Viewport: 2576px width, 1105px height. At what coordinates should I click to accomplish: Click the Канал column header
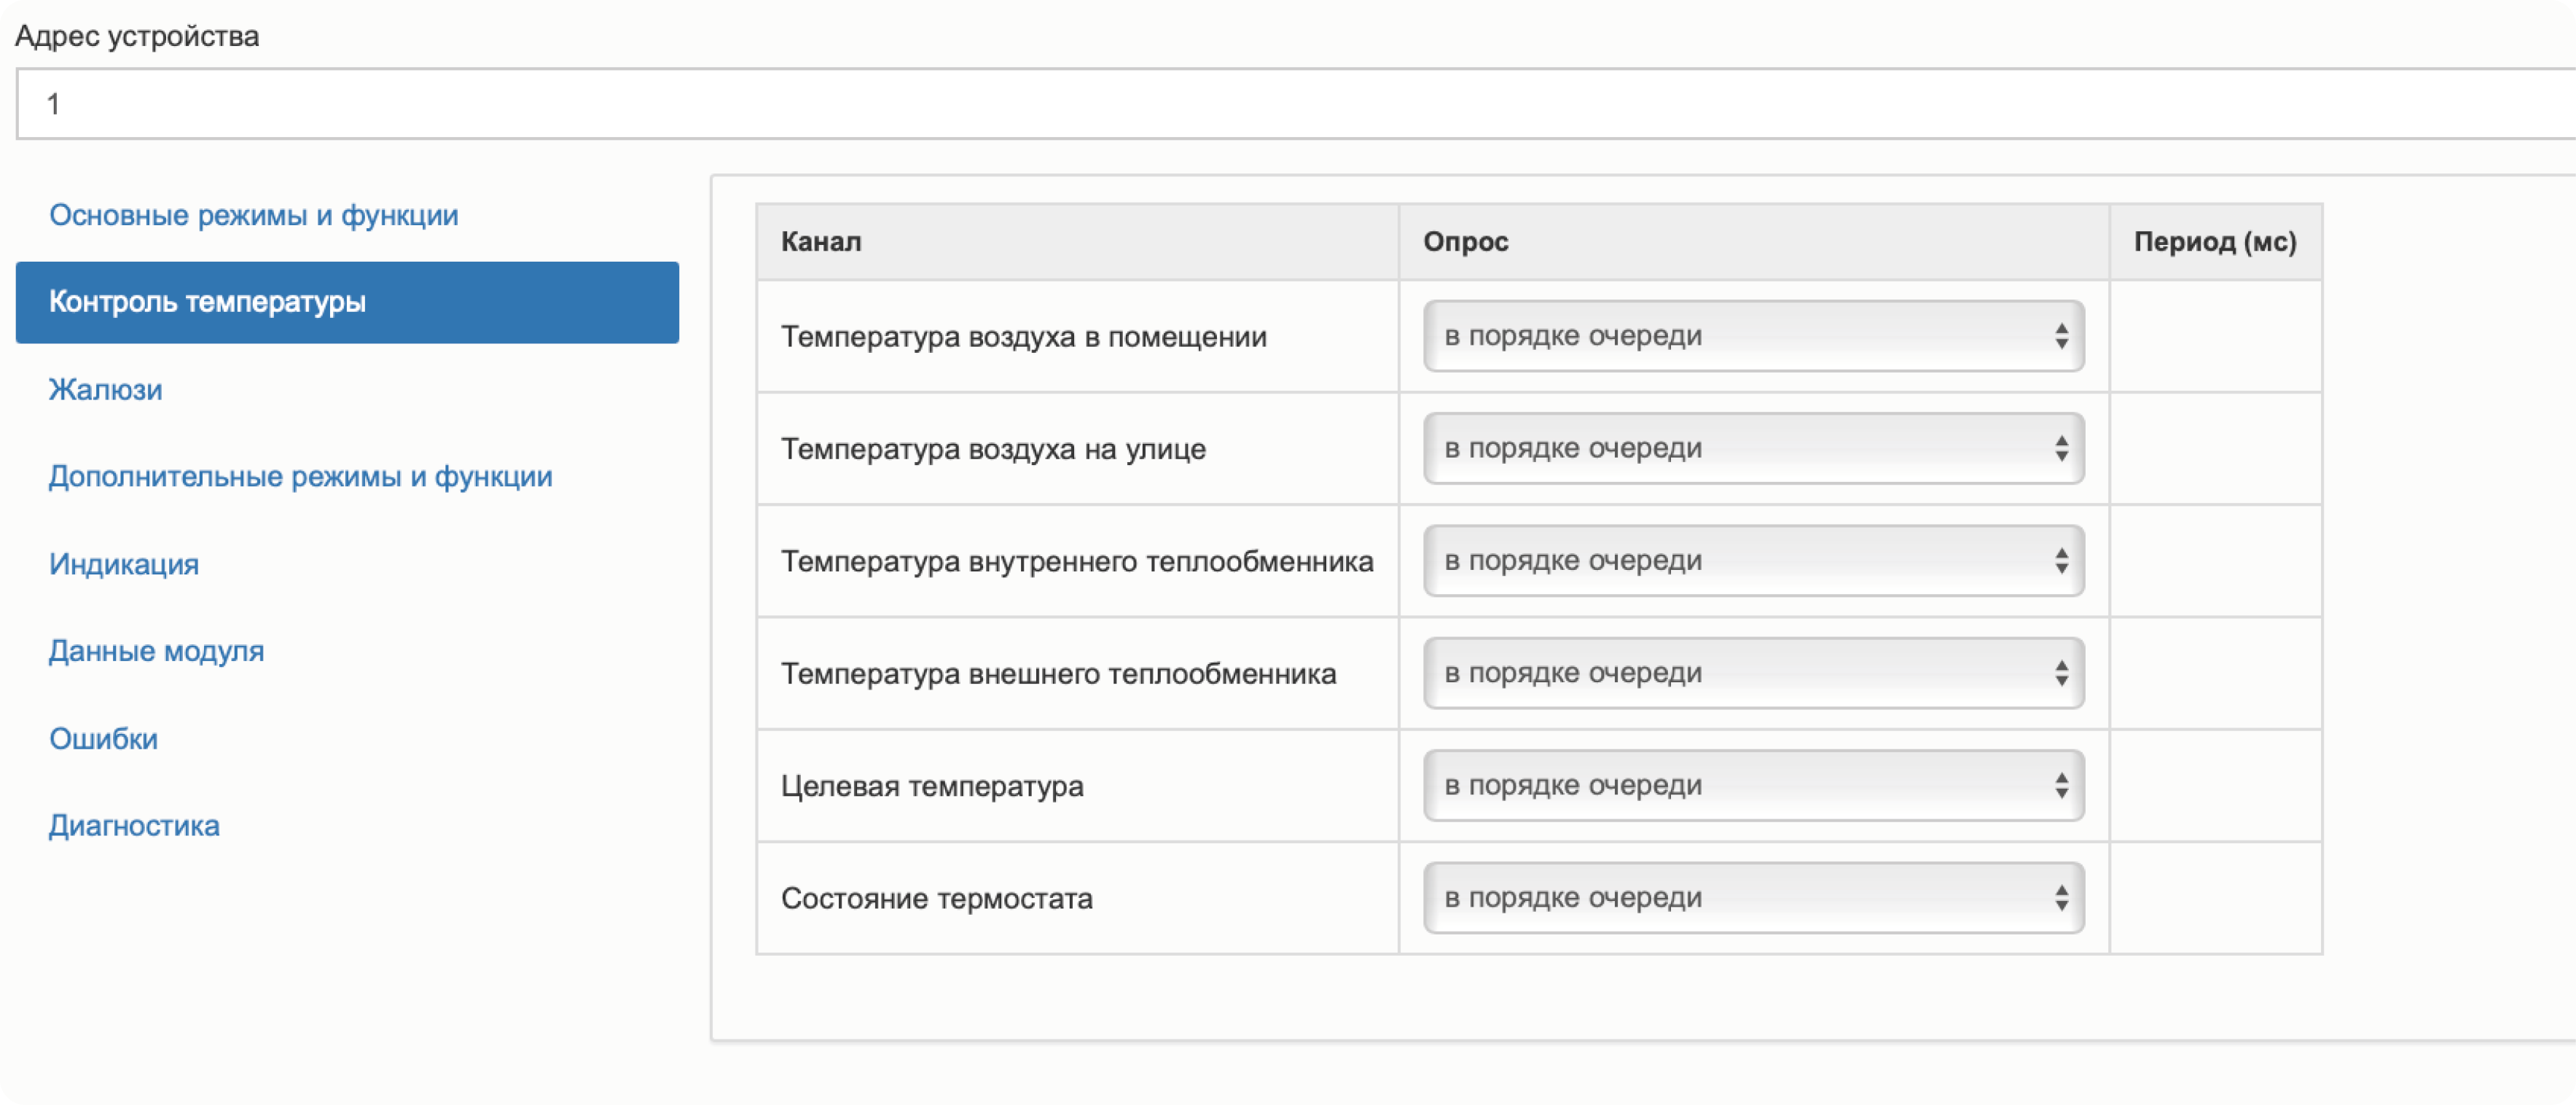821,242
